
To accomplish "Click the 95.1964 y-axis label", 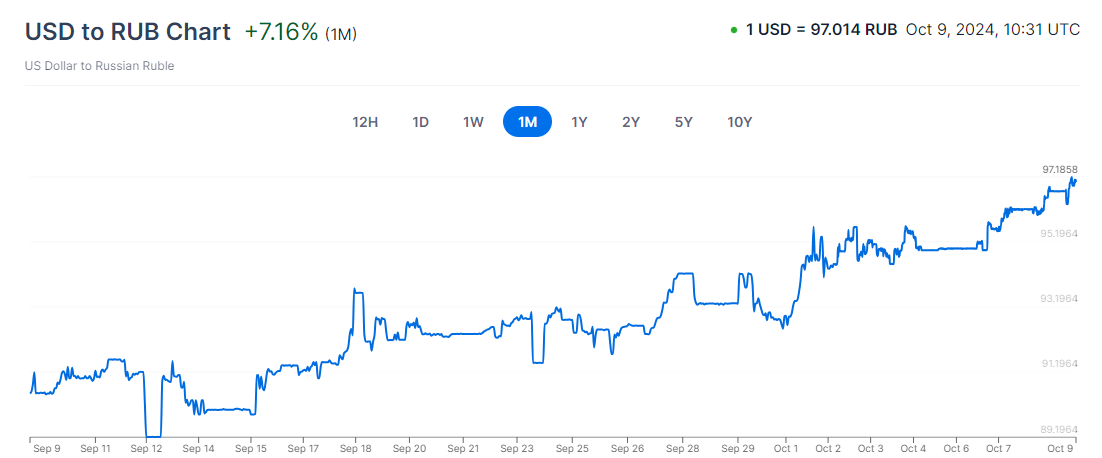I will (1059, 234).
